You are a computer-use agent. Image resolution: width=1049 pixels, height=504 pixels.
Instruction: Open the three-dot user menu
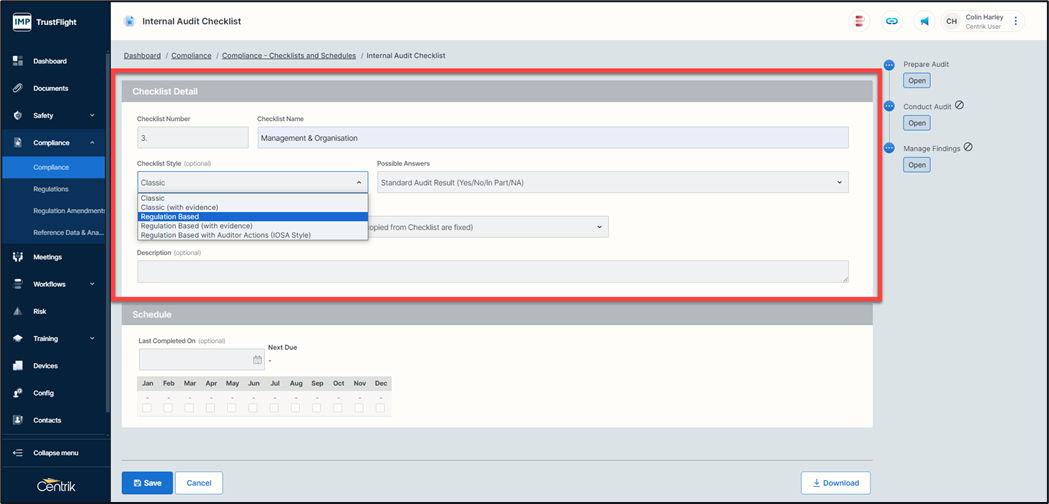pyautogui.click(x=1016, y=21)
